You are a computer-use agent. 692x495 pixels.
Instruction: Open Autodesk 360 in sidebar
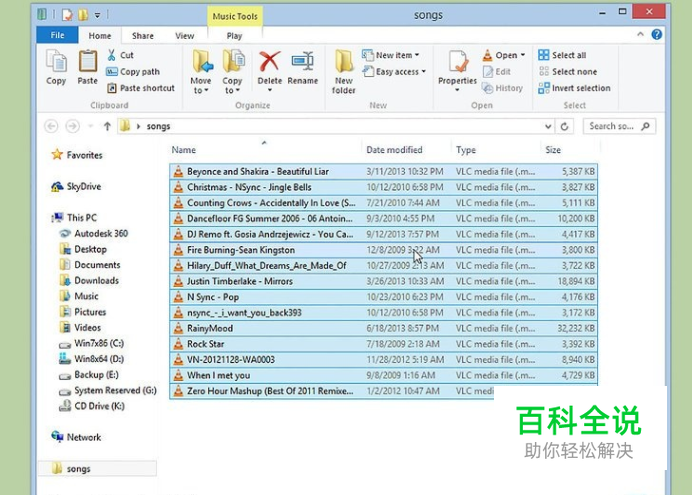click(x=94, y=233)
